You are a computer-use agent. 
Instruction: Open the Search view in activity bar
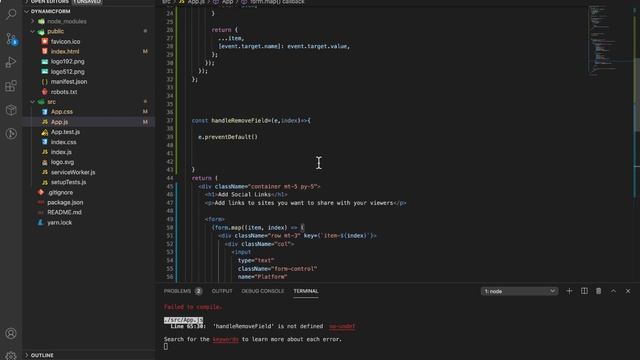point(11,14)
